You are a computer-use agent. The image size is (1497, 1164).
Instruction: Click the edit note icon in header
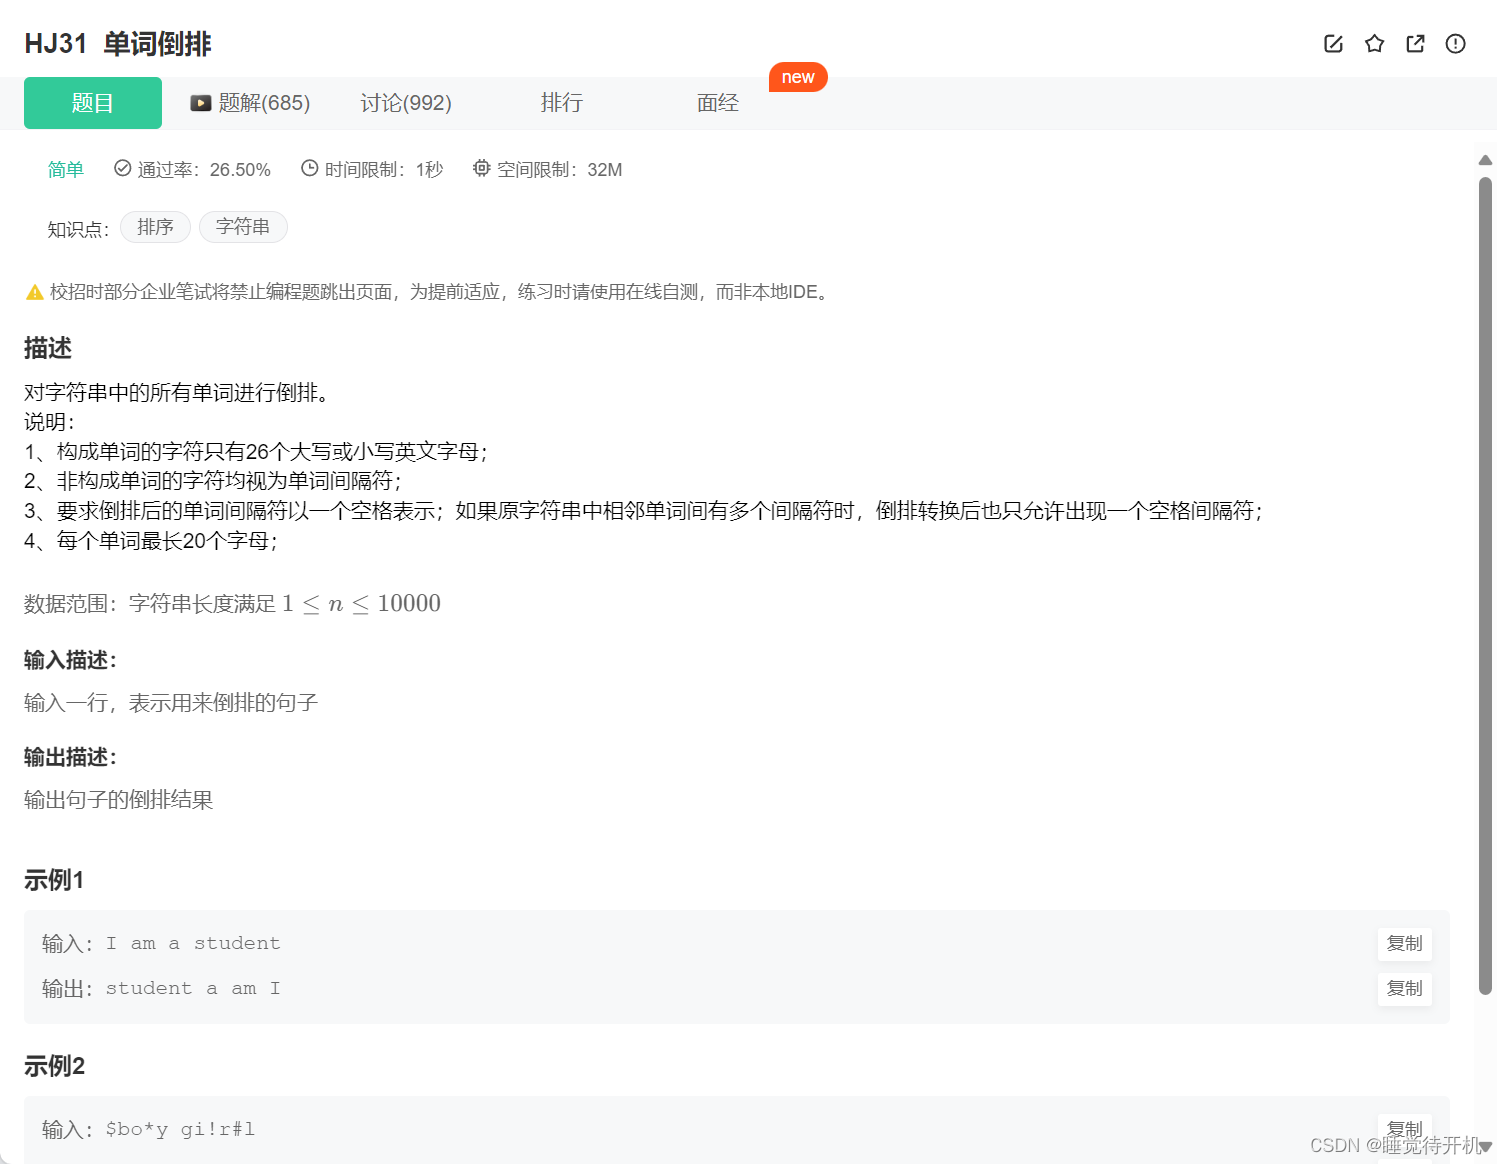(1333, 43)
